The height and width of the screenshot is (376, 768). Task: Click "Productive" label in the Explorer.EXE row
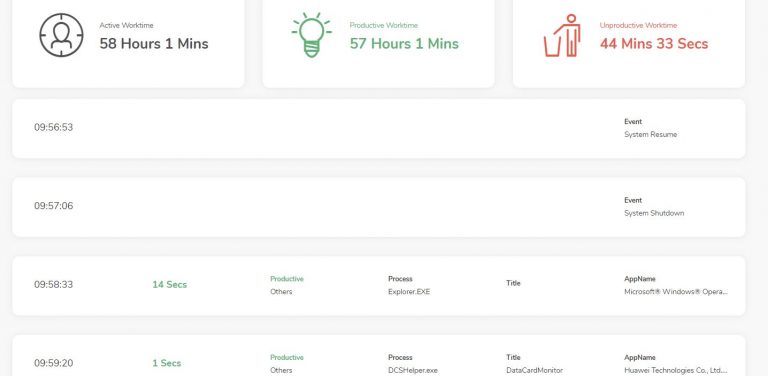pos(287,279)
